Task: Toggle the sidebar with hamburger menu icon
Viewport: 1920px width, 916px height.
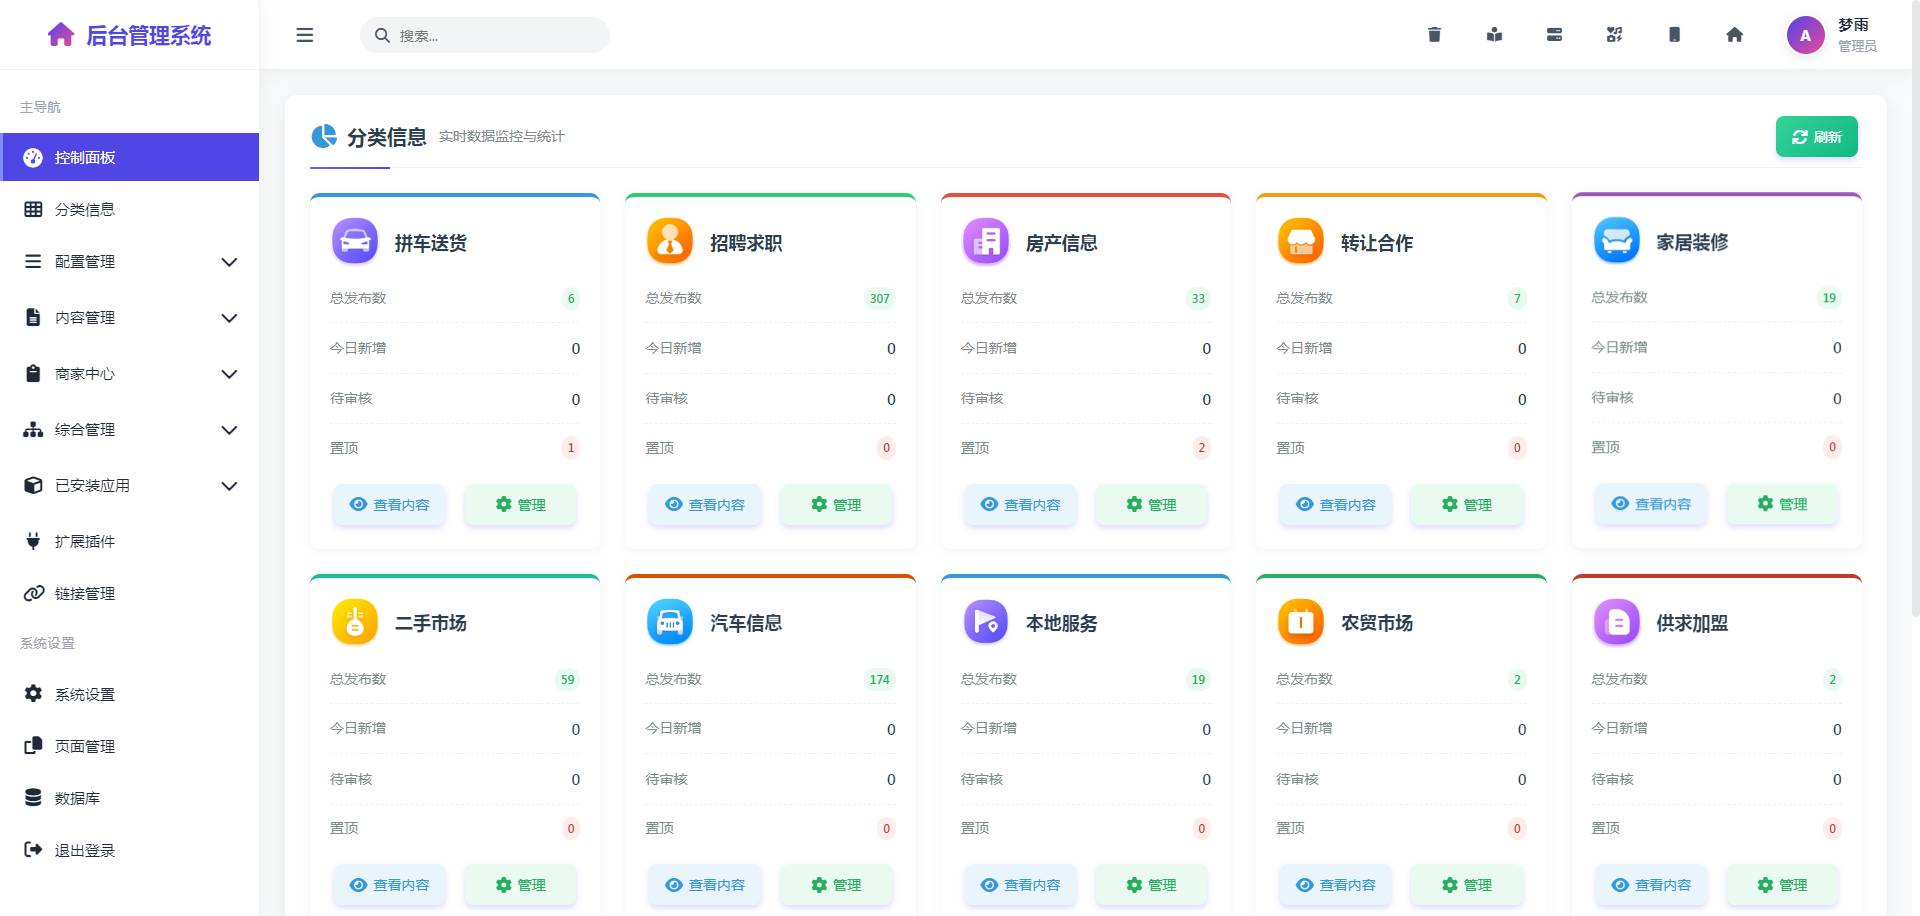Action: [305, 35]
